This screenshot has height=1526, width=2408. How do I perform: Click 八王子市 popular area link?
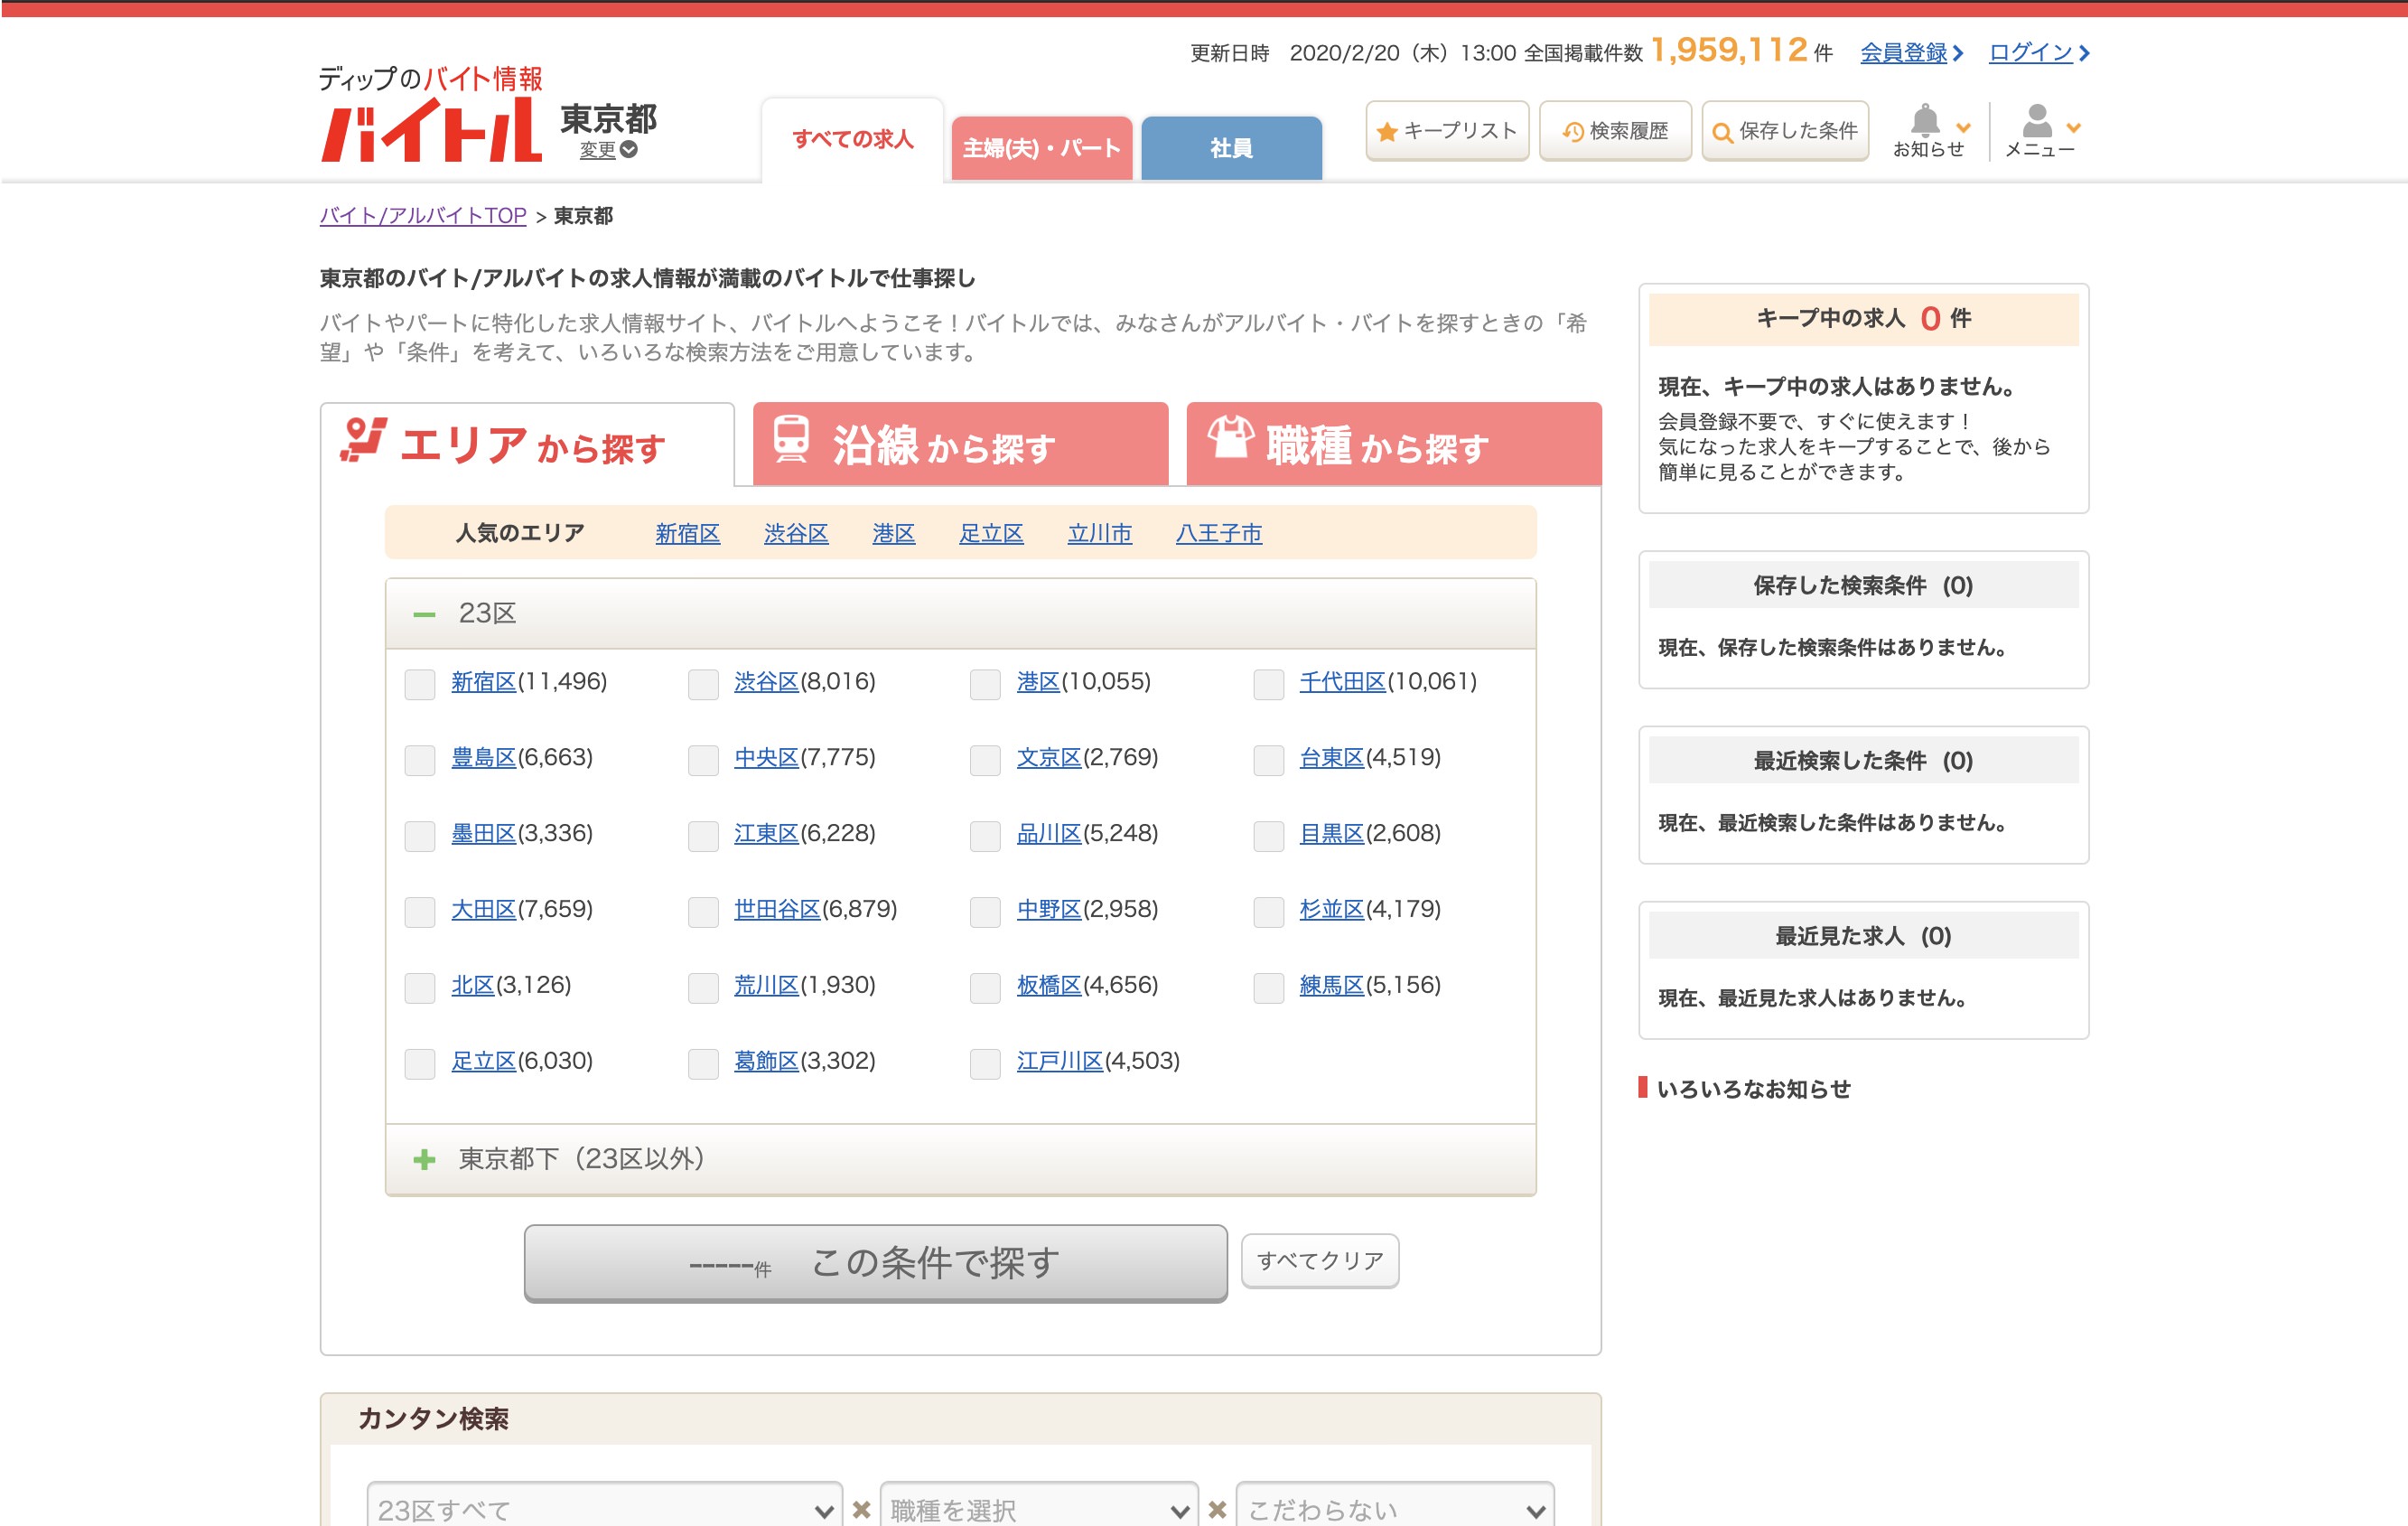click(1218, 534)
